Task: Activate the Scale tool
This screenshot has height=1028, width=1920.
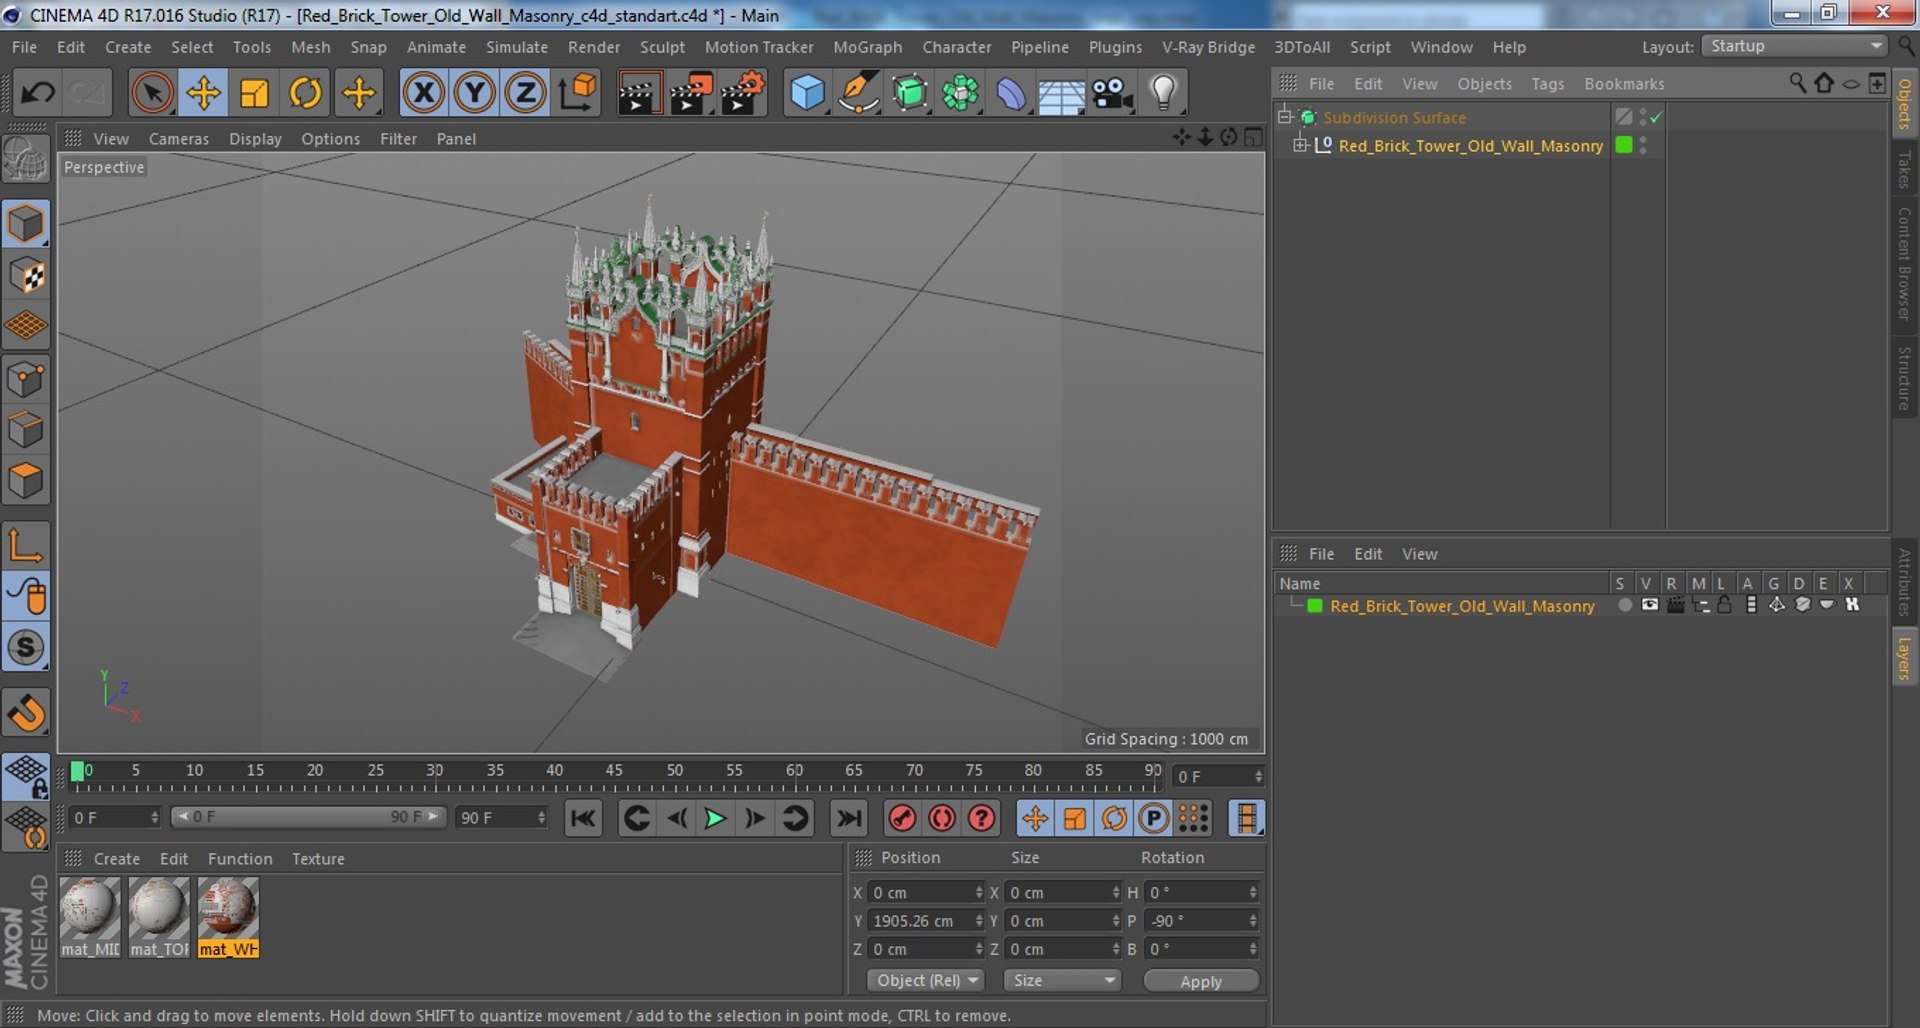Action: click(254, 93)
